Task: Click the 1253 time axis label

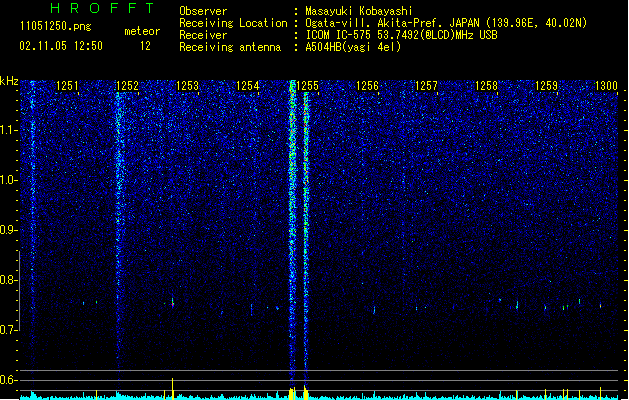Action: (x=187, y=86)
